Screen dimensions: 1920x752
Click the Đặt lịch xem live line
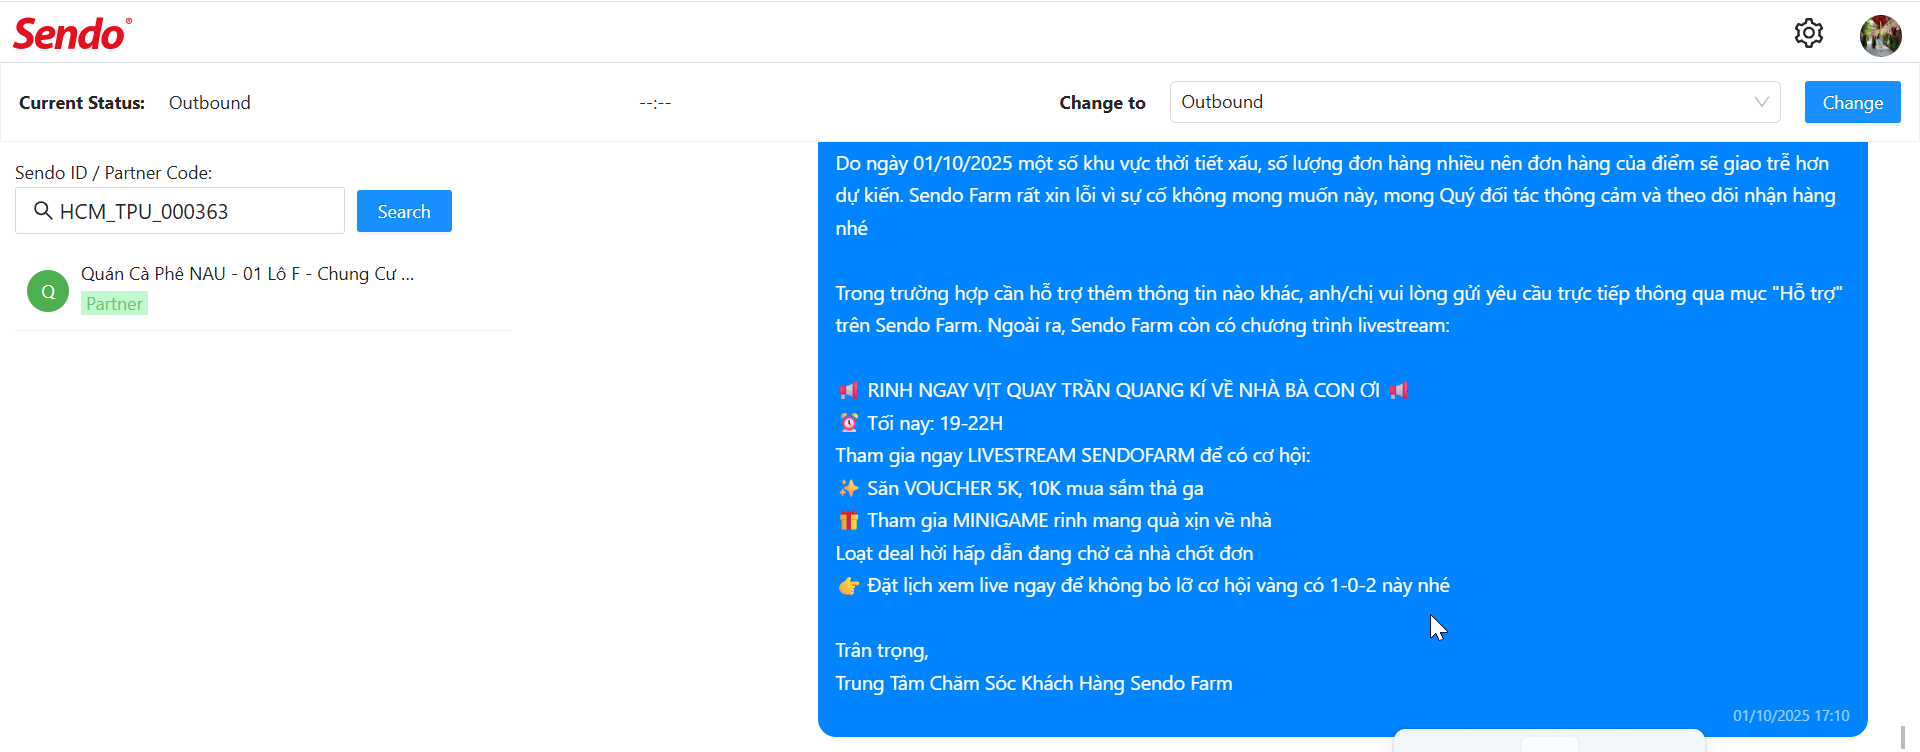coord(1143,585)
